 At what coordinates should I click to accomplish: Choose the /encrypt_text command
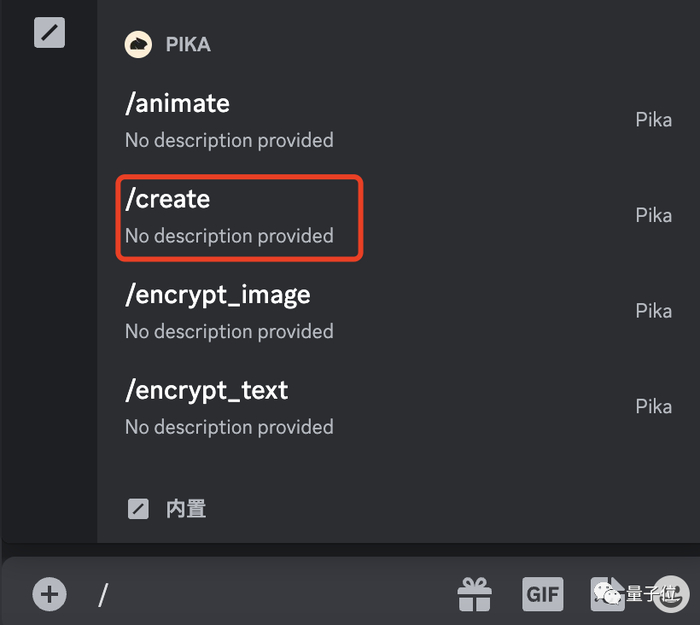[206, 390]
